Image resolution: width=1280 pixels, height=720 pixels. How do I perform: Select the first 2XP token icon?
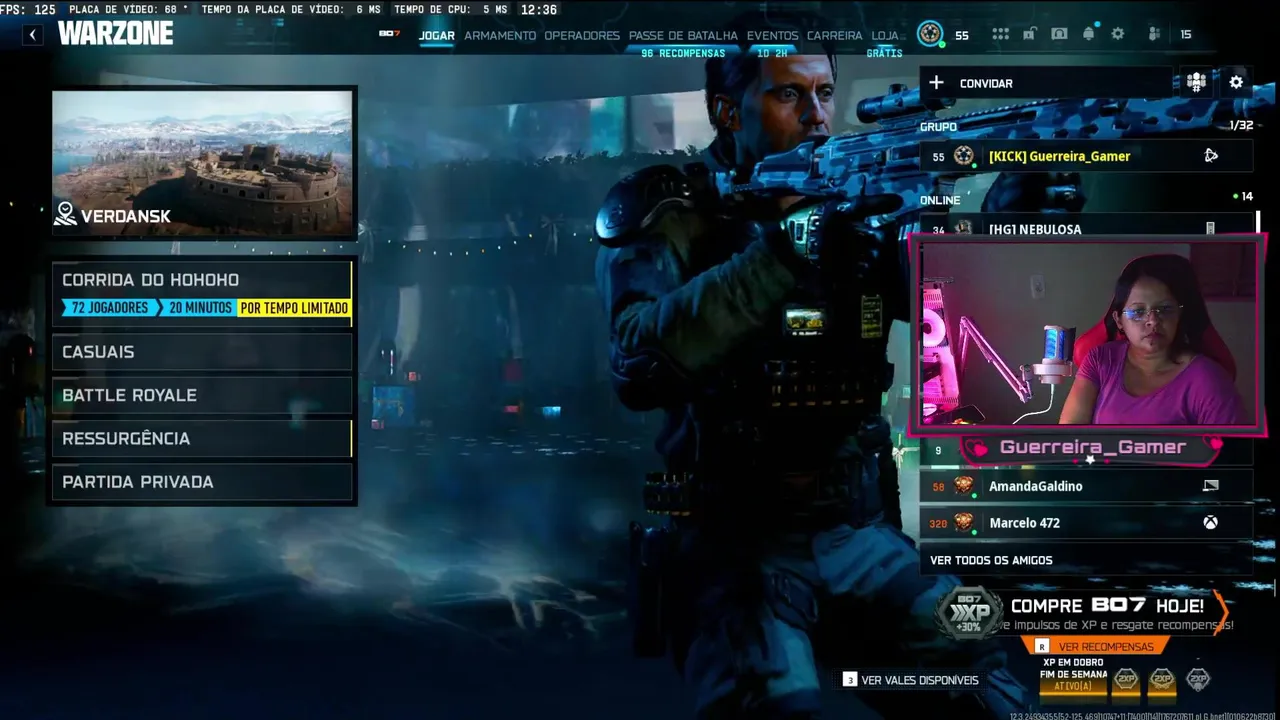pos(1126,680)
